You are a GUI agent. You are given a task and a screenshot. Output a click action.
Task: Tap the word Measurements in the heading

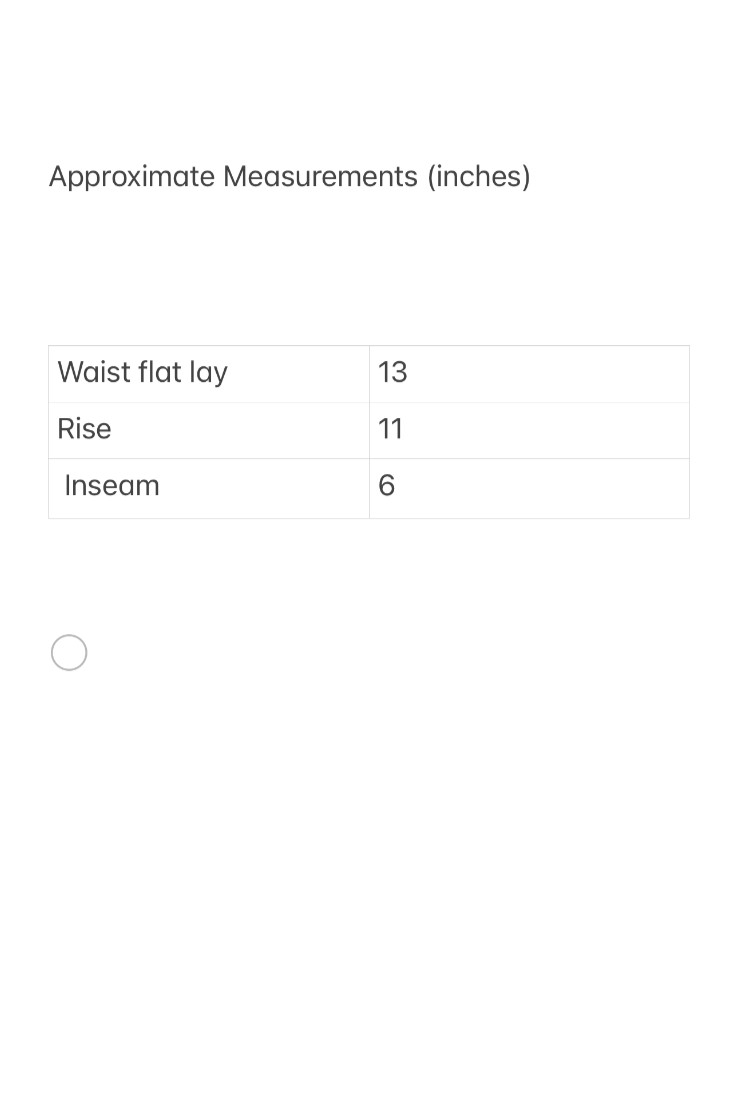point(320,177)
